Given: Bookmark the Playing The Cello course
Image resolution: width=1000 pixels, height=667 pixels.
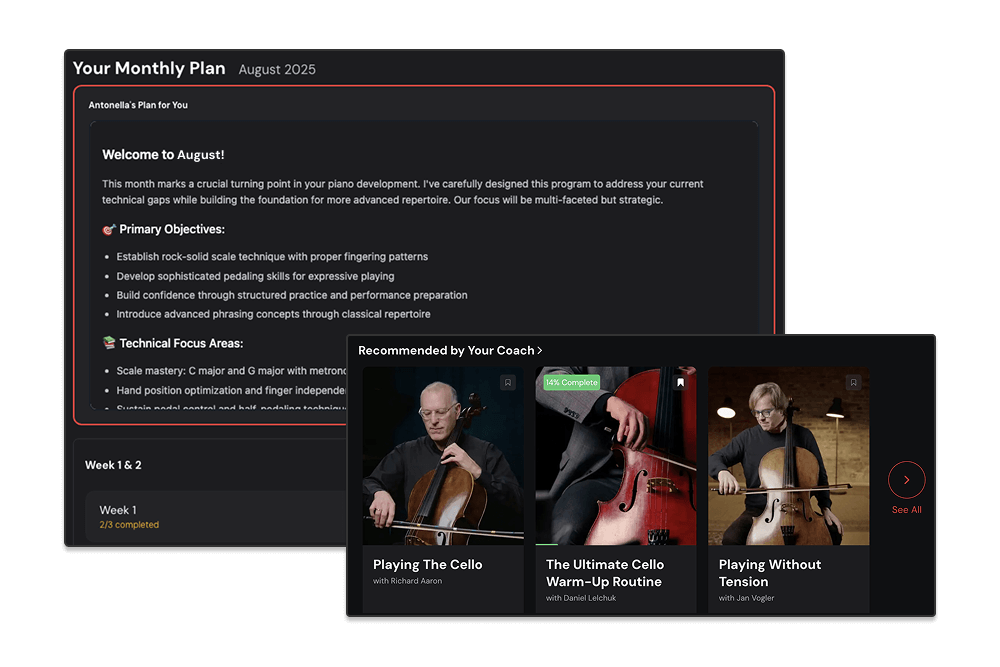Looking at the screenshot, I should [x=508, y=383].
